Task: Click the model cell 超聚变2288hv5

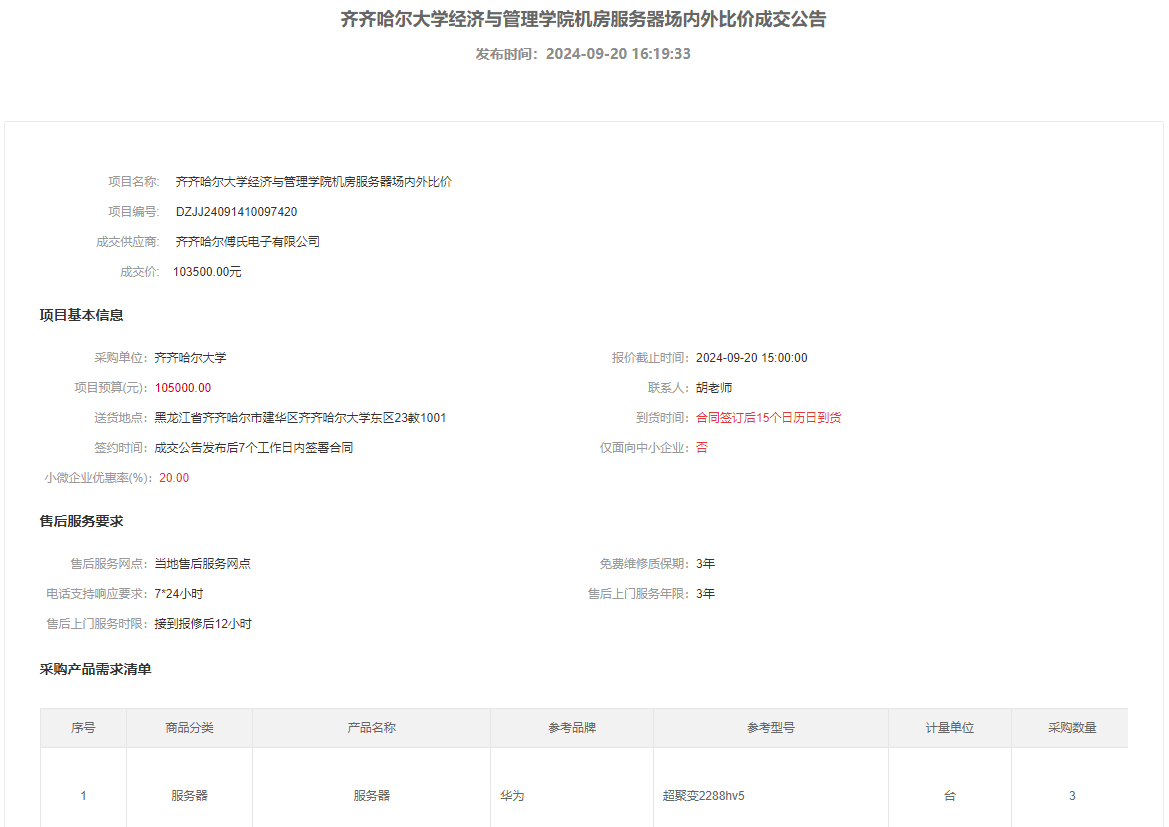Action: (703, 796)
